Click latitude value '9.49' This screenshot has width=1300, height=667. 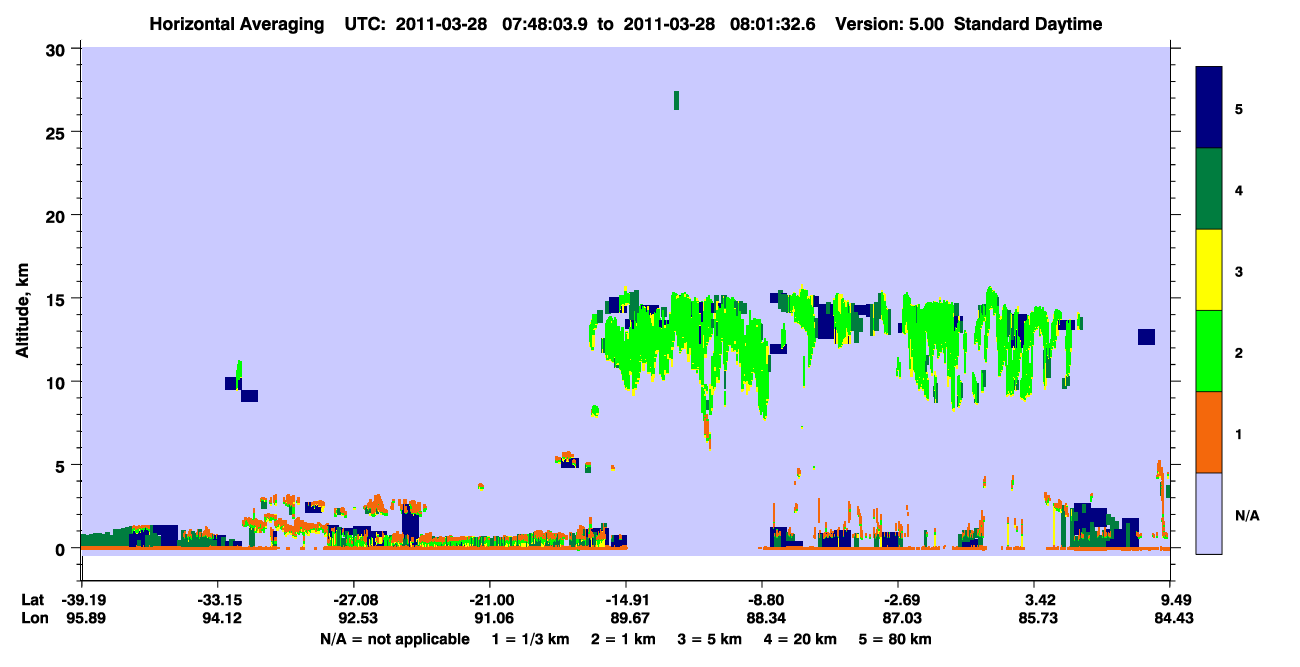click(x=1175, y=600)
